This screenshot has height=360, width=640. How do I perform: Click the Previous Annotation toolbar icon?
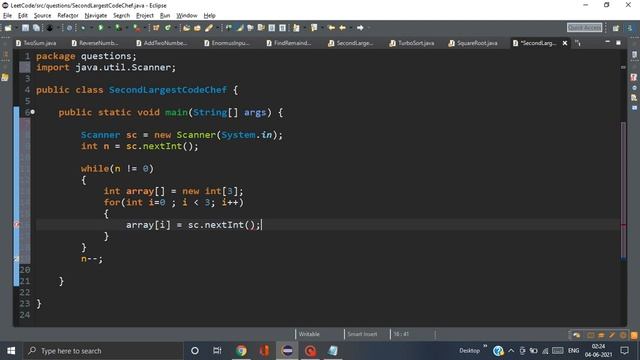point(314,28)
